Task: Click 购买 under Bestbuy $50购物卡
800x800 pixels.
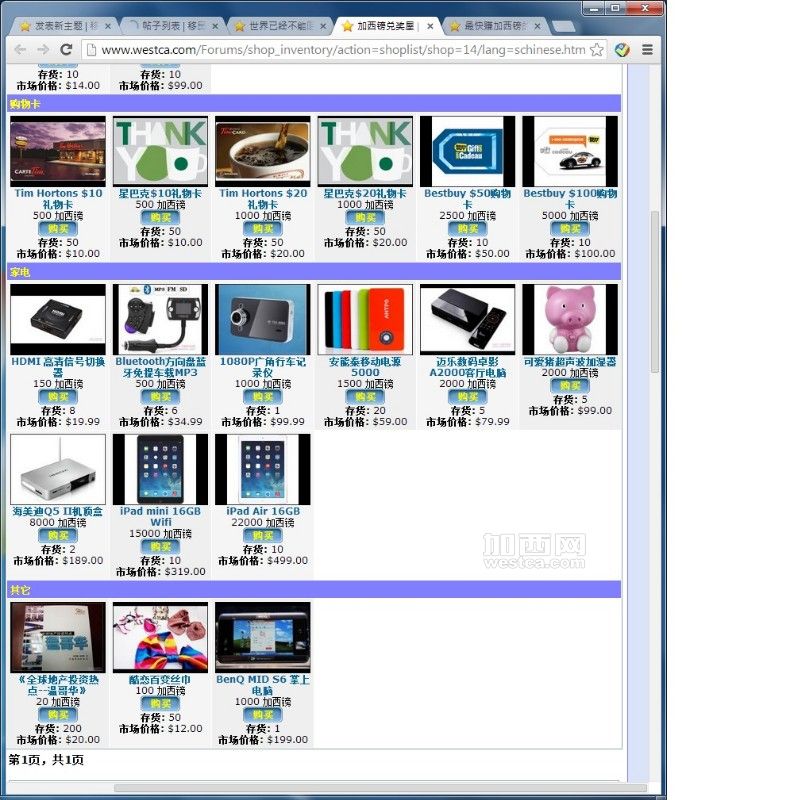Action: [x=467, y=229]
